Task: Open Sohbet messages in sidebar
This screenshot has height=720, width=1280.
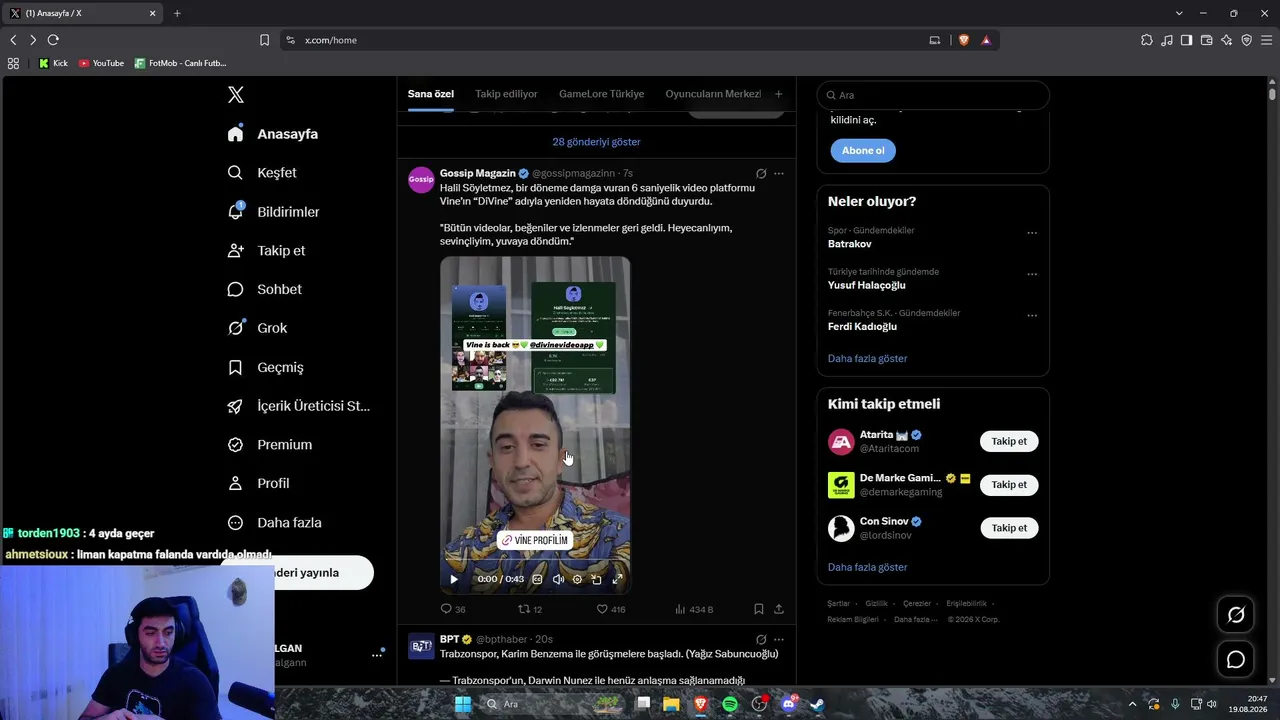Action: click(264, 289)
